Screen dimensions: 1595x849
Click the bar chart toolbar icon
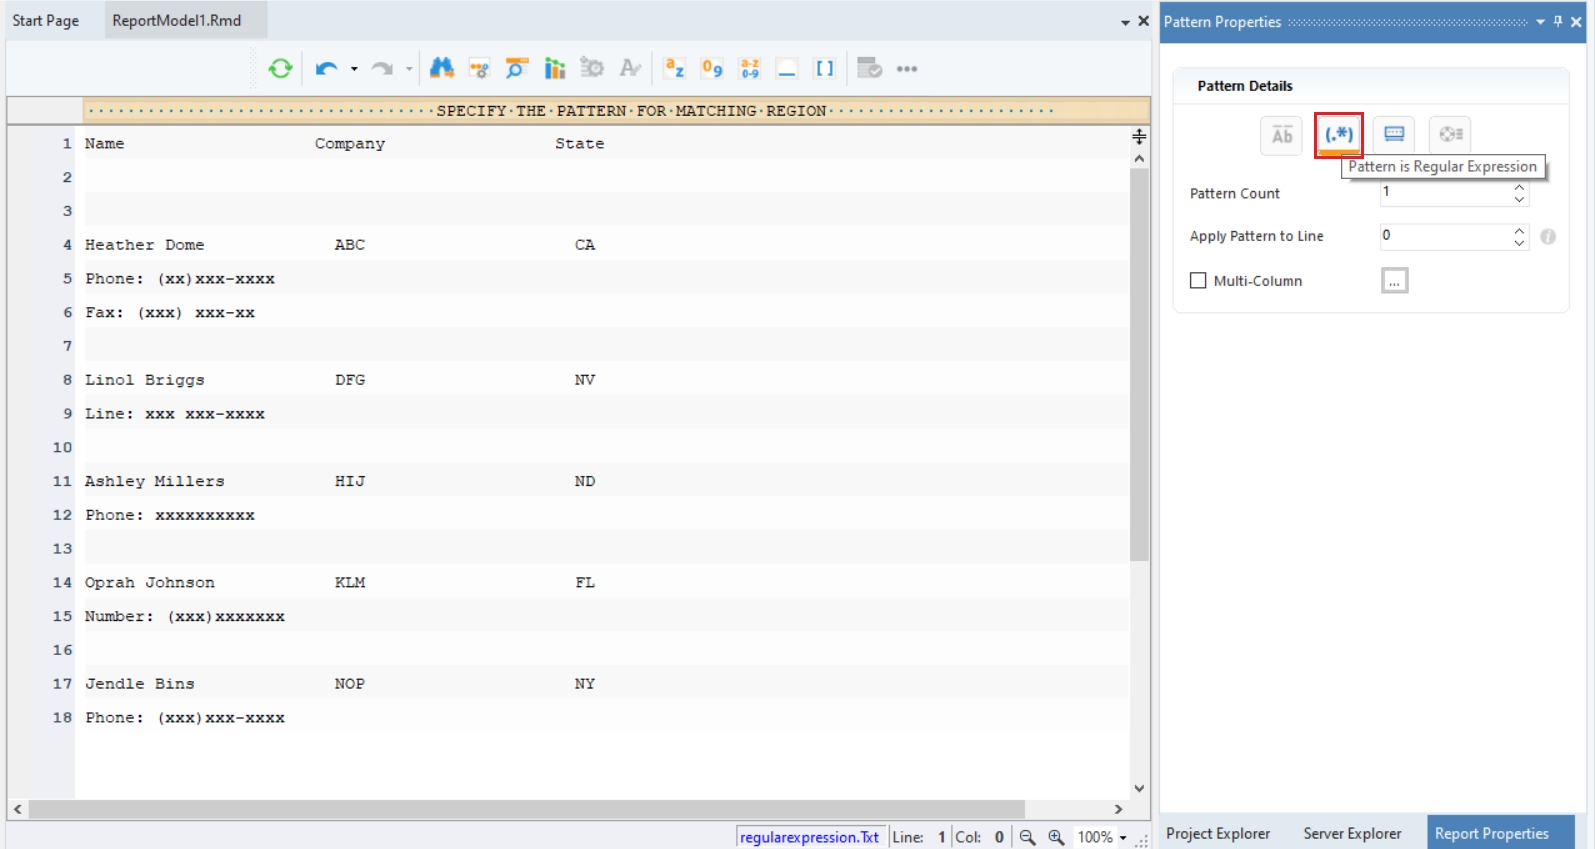pyautogui.click(x=554, y=68)
